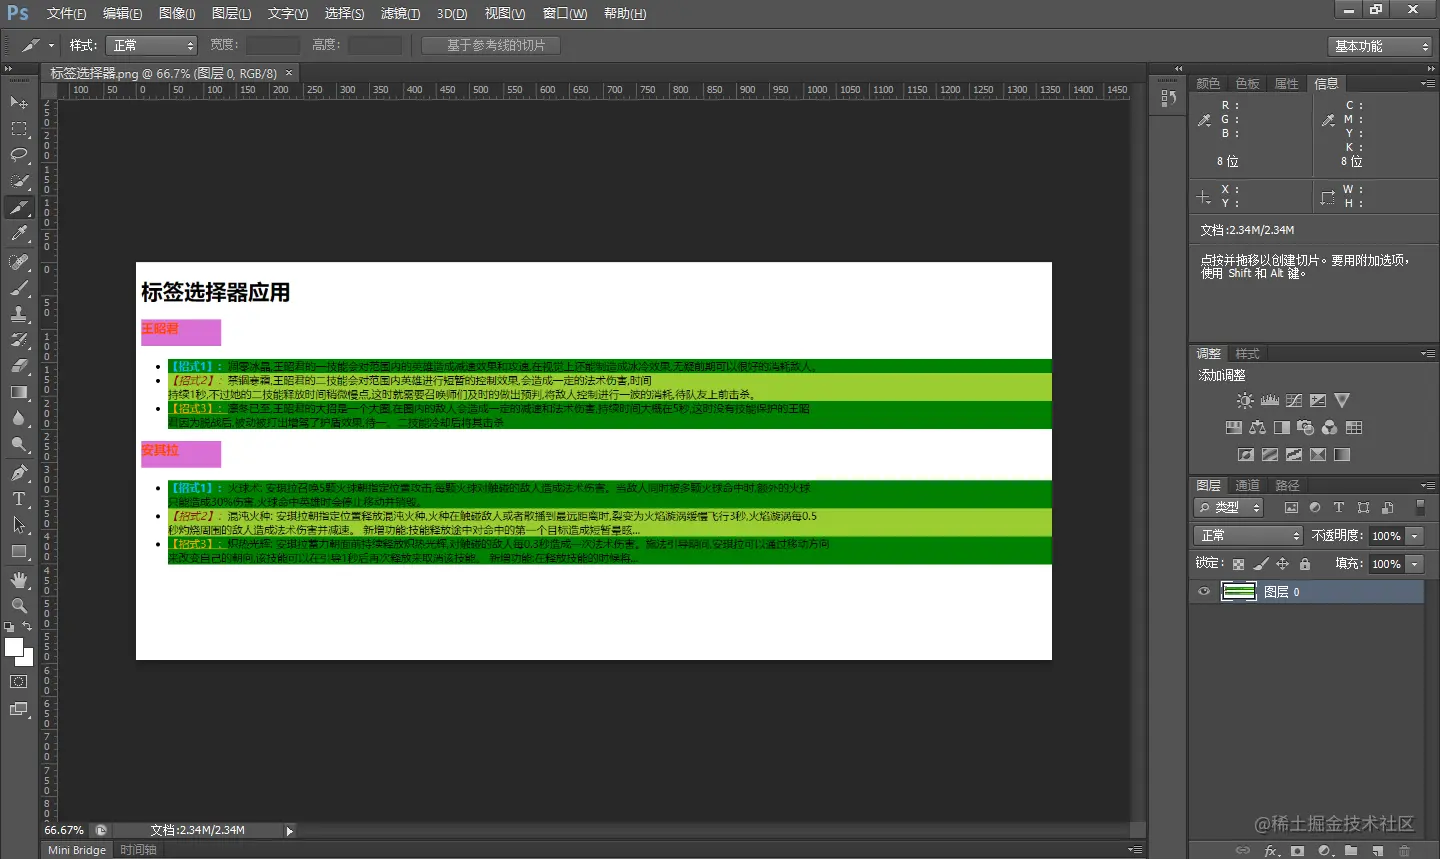The image size is (1440, 859).
Task: Delete layer with the trash icon
Action: (x=1404, y=851)
